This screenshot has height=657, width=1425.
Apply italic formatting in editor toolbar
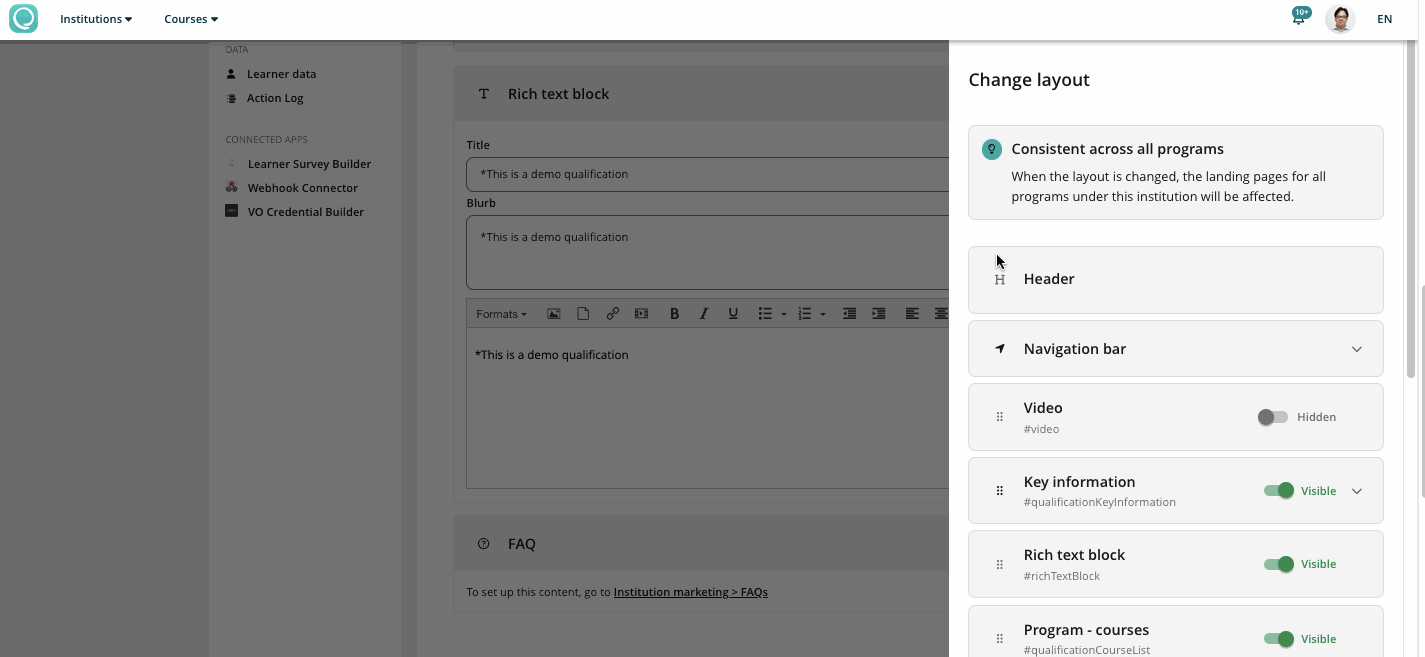pos(704,314)
